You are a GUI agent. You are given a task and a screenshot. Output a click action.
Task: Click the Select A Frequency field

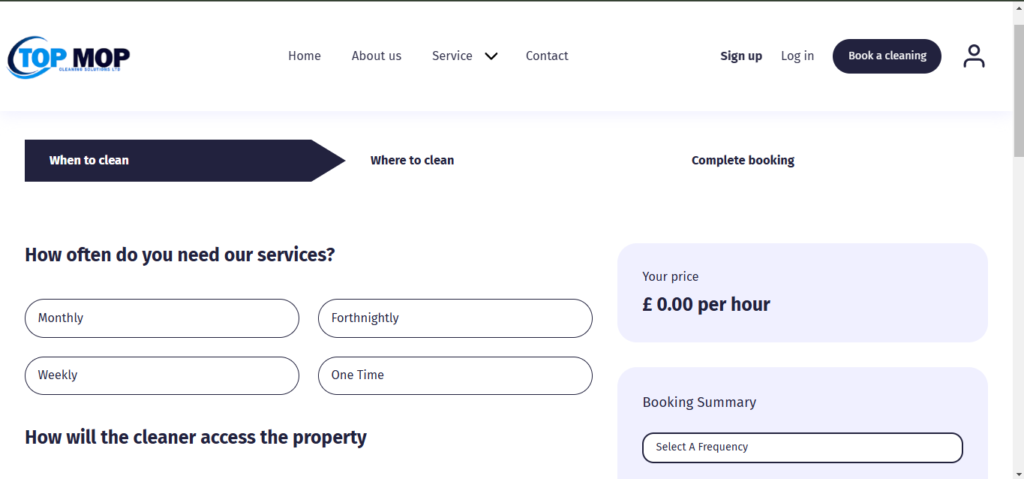pyautogui.click(x=802, y=447)
